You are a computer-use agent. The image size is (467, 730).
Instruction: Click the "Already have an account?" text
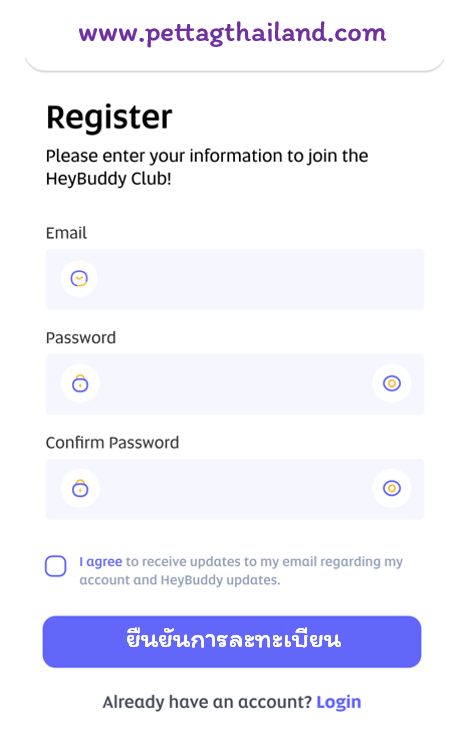207,702
